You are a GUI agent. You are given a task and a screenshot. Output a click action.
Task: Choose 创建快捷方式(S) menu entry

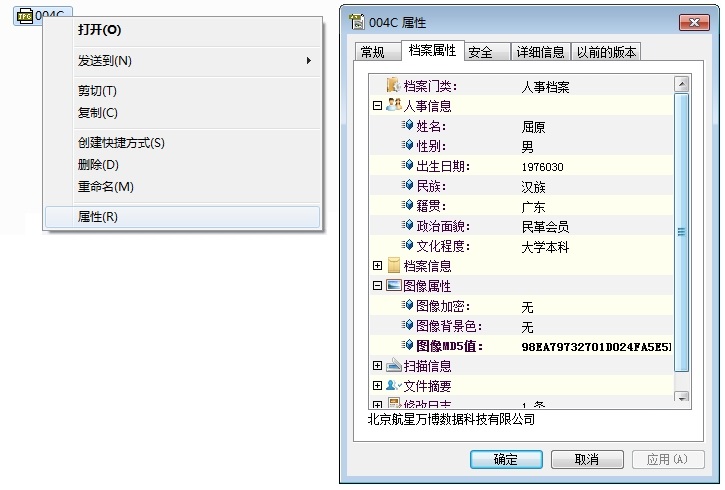point(182,143)
